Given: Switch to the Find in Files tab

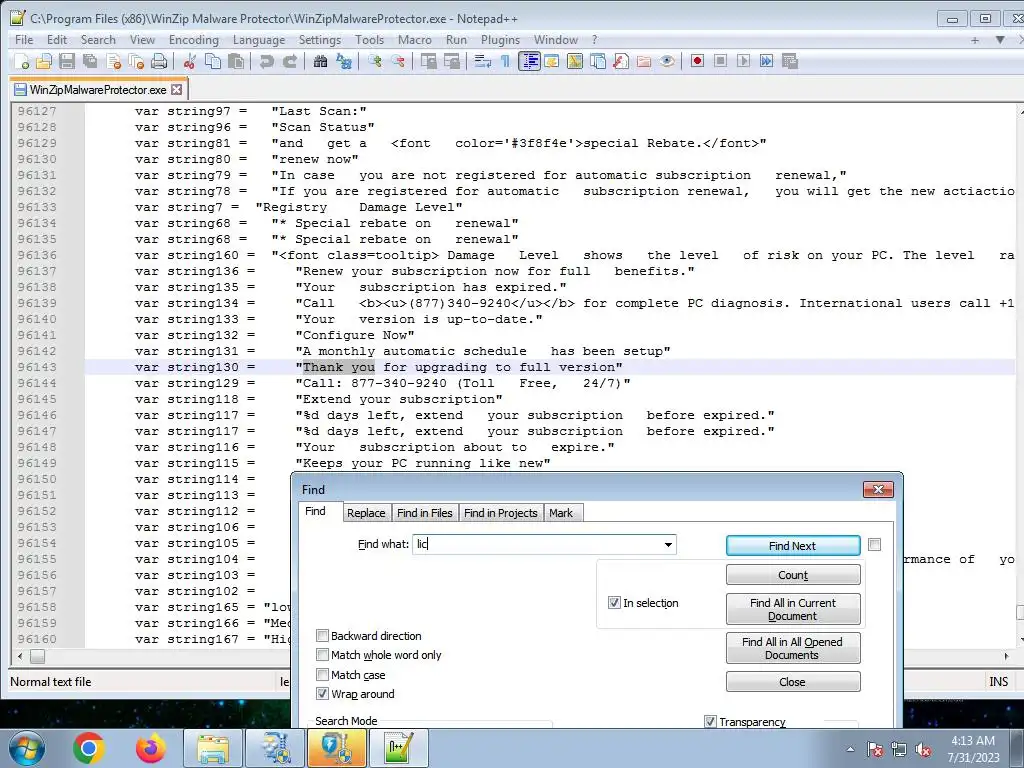Looking at the screenshot, I should [424, 513].
